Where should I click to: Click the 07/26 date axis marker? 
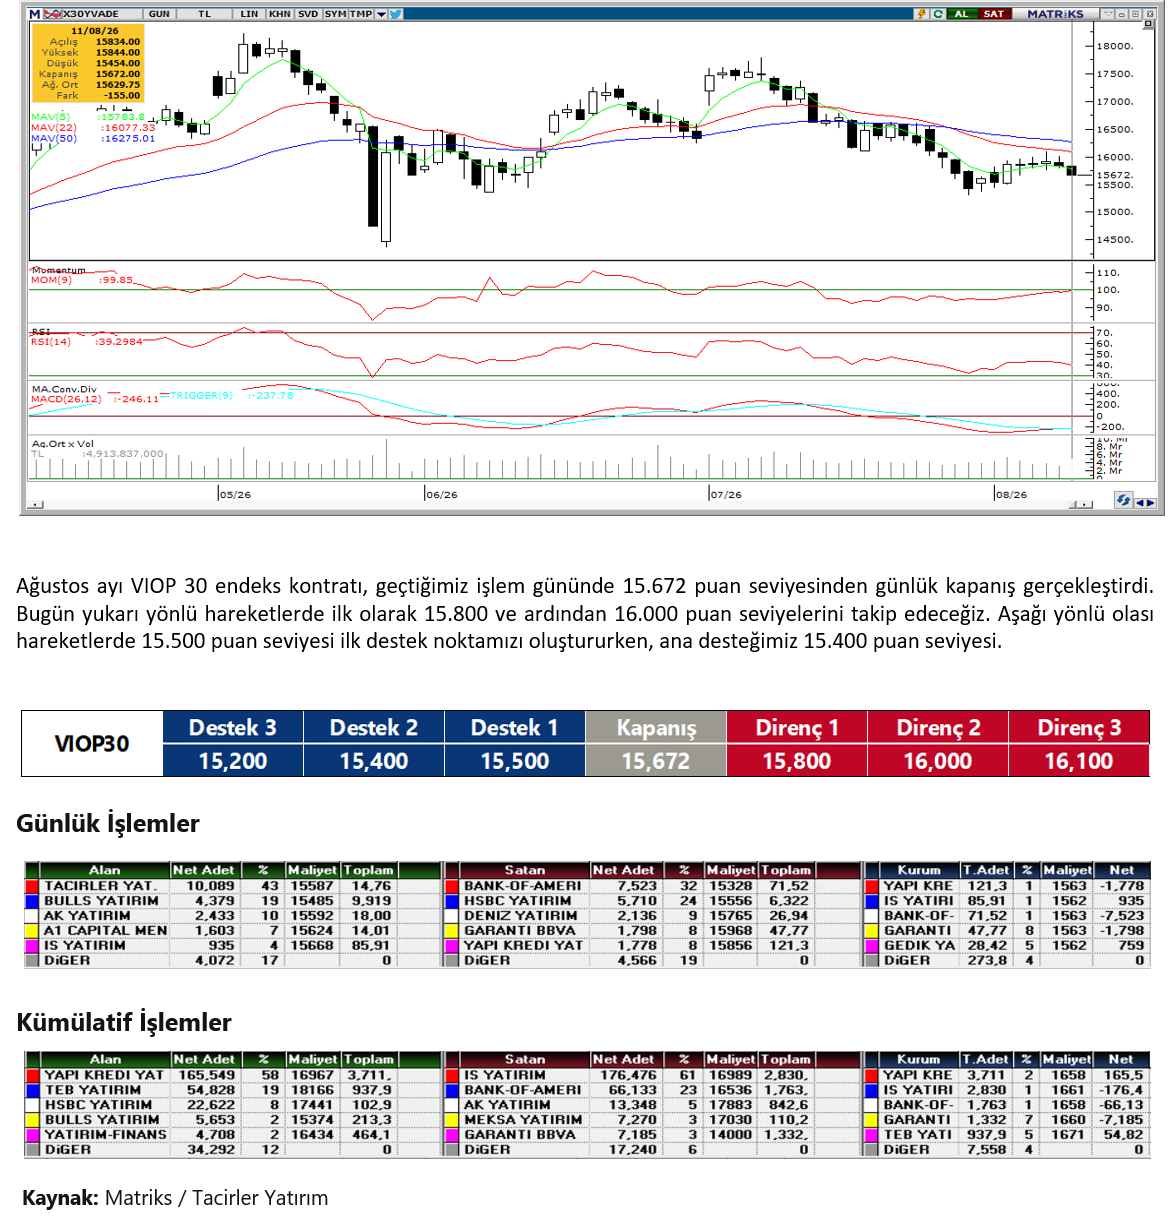[x=726, y=495]
